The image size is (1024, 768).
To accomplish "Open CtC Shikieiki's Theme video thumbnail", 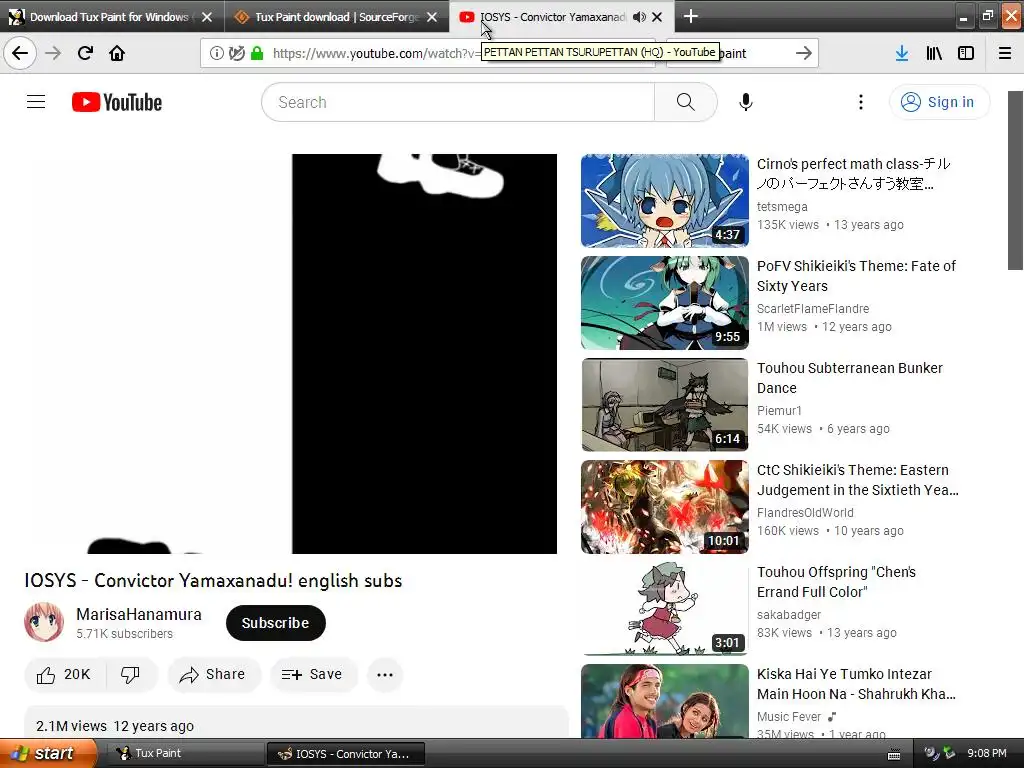I will coord(665,507).
